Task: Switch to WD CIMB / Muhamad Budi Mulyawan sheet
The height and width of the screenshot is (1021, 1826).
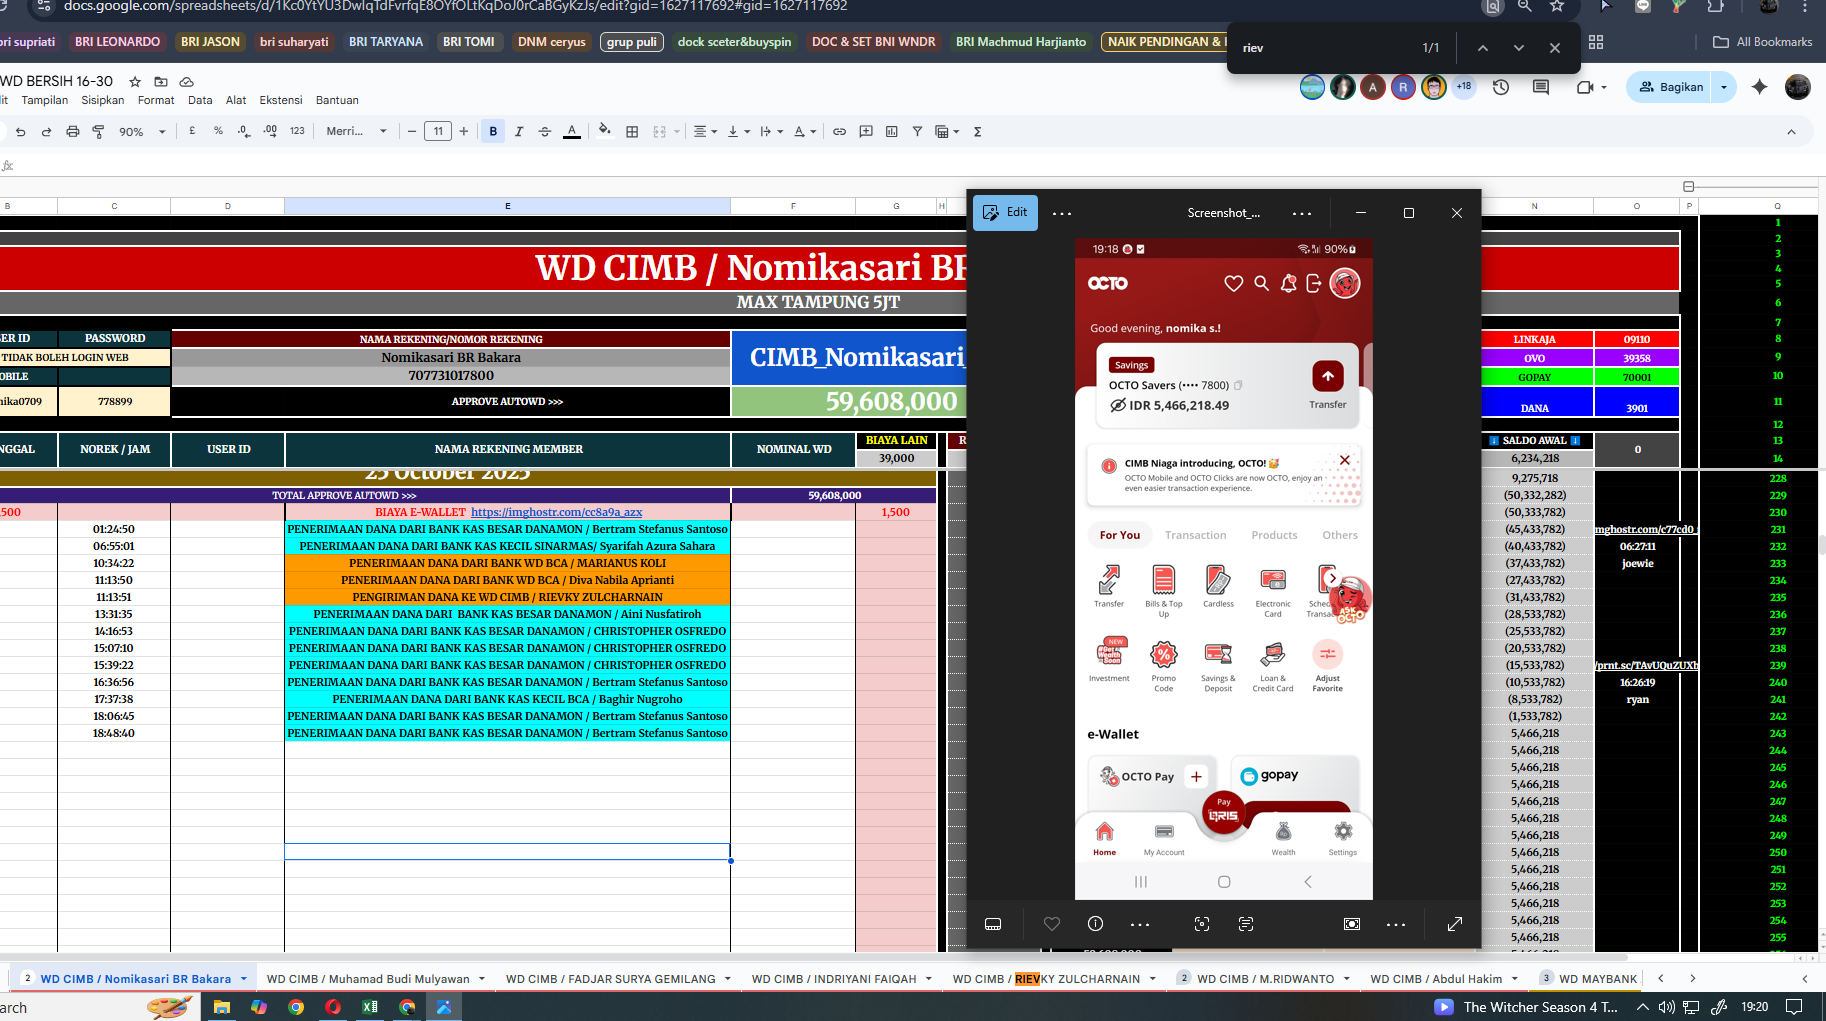Action: (367, 979)
